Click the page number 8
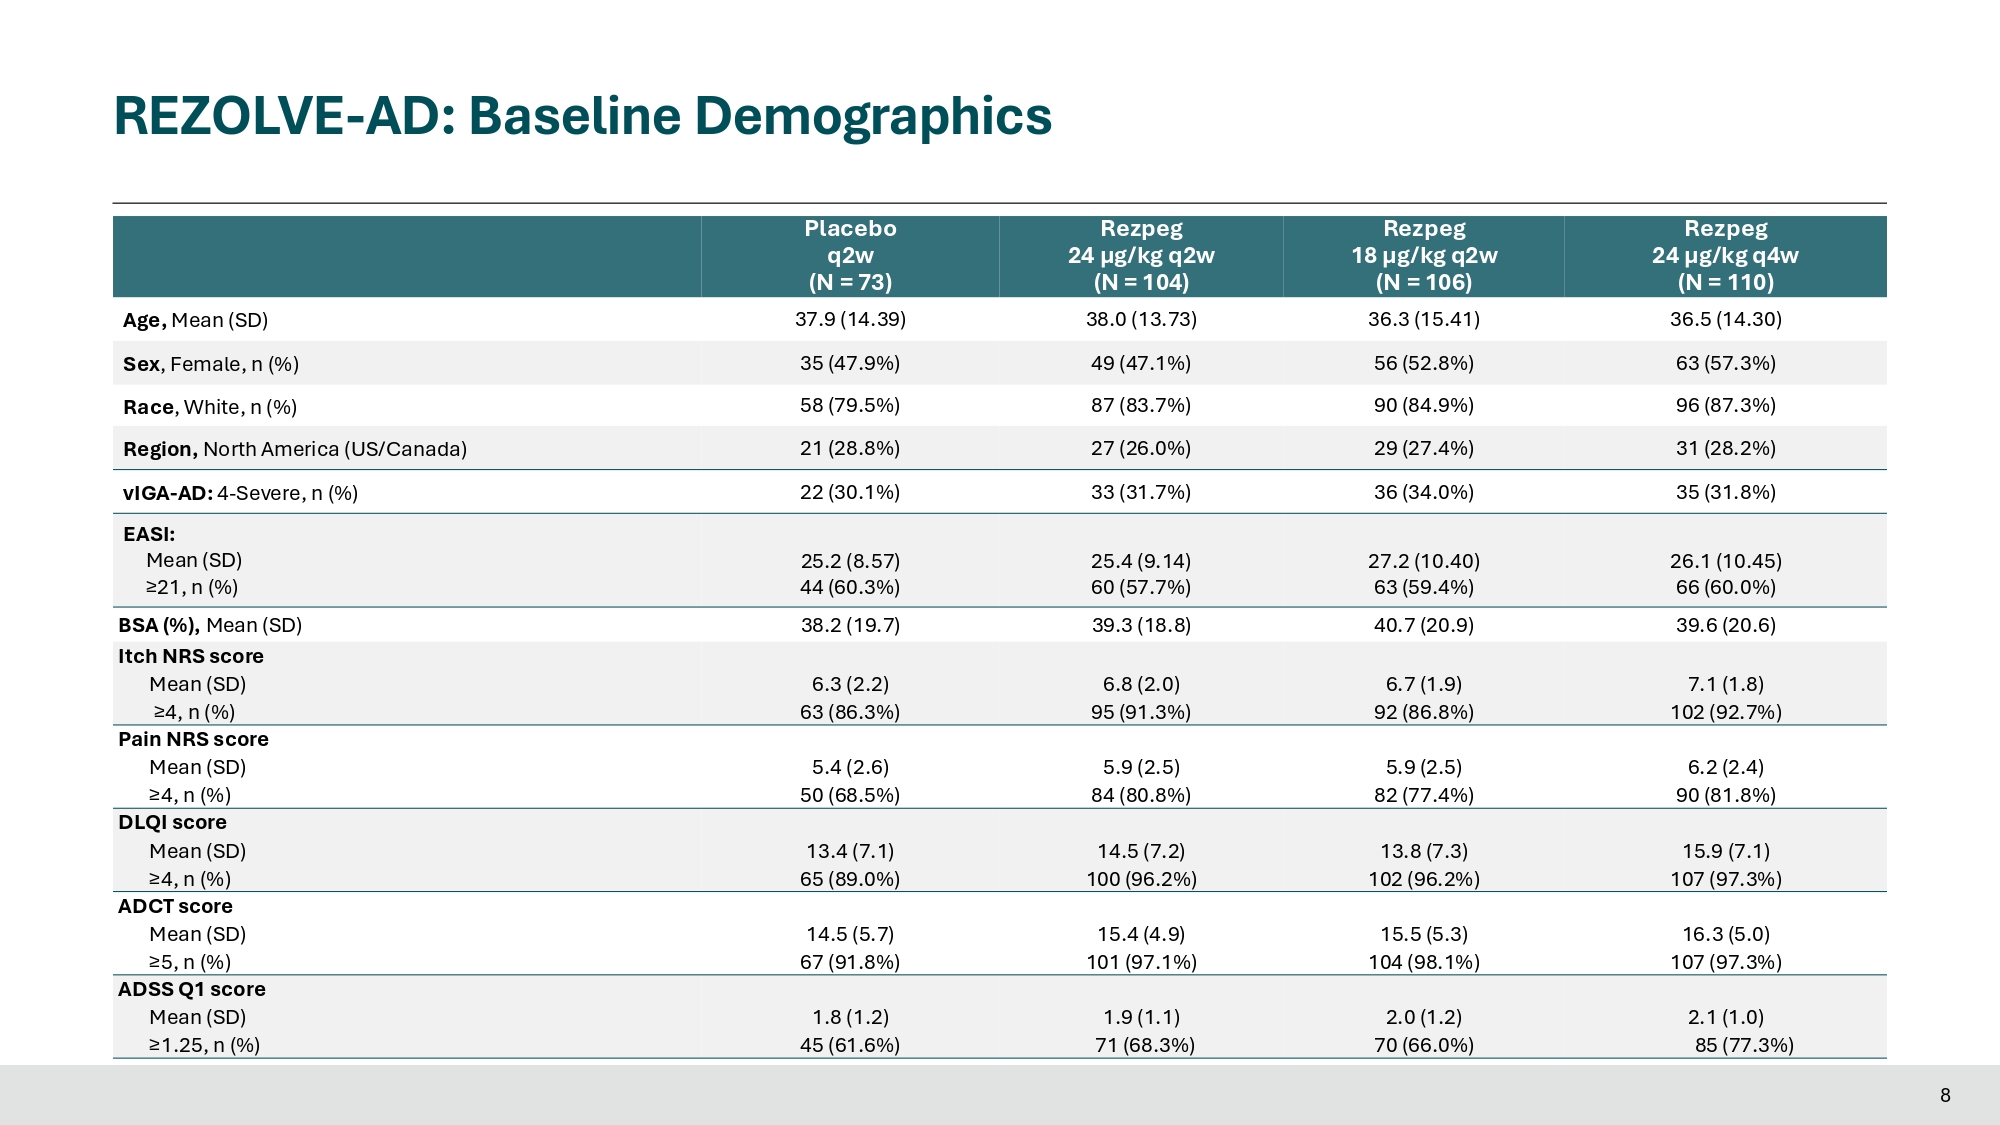The image size is (2000, 1125). [1945, 1095]
